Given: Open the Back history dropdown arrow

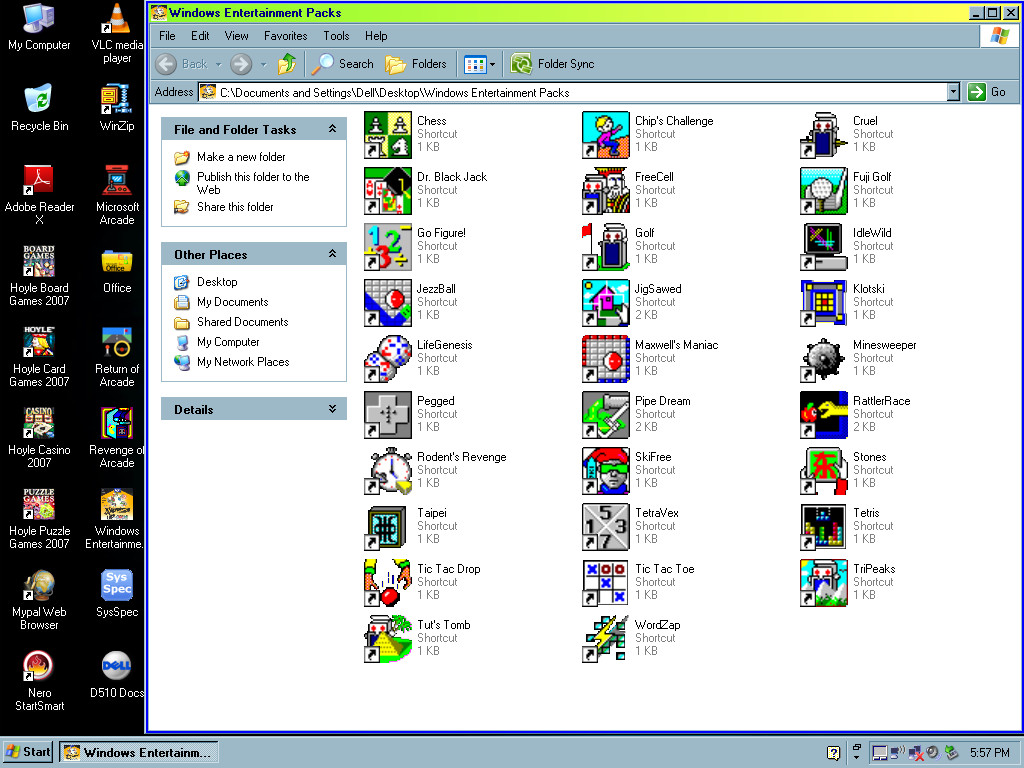Looking at the screenshot, I should coord(219,64).
